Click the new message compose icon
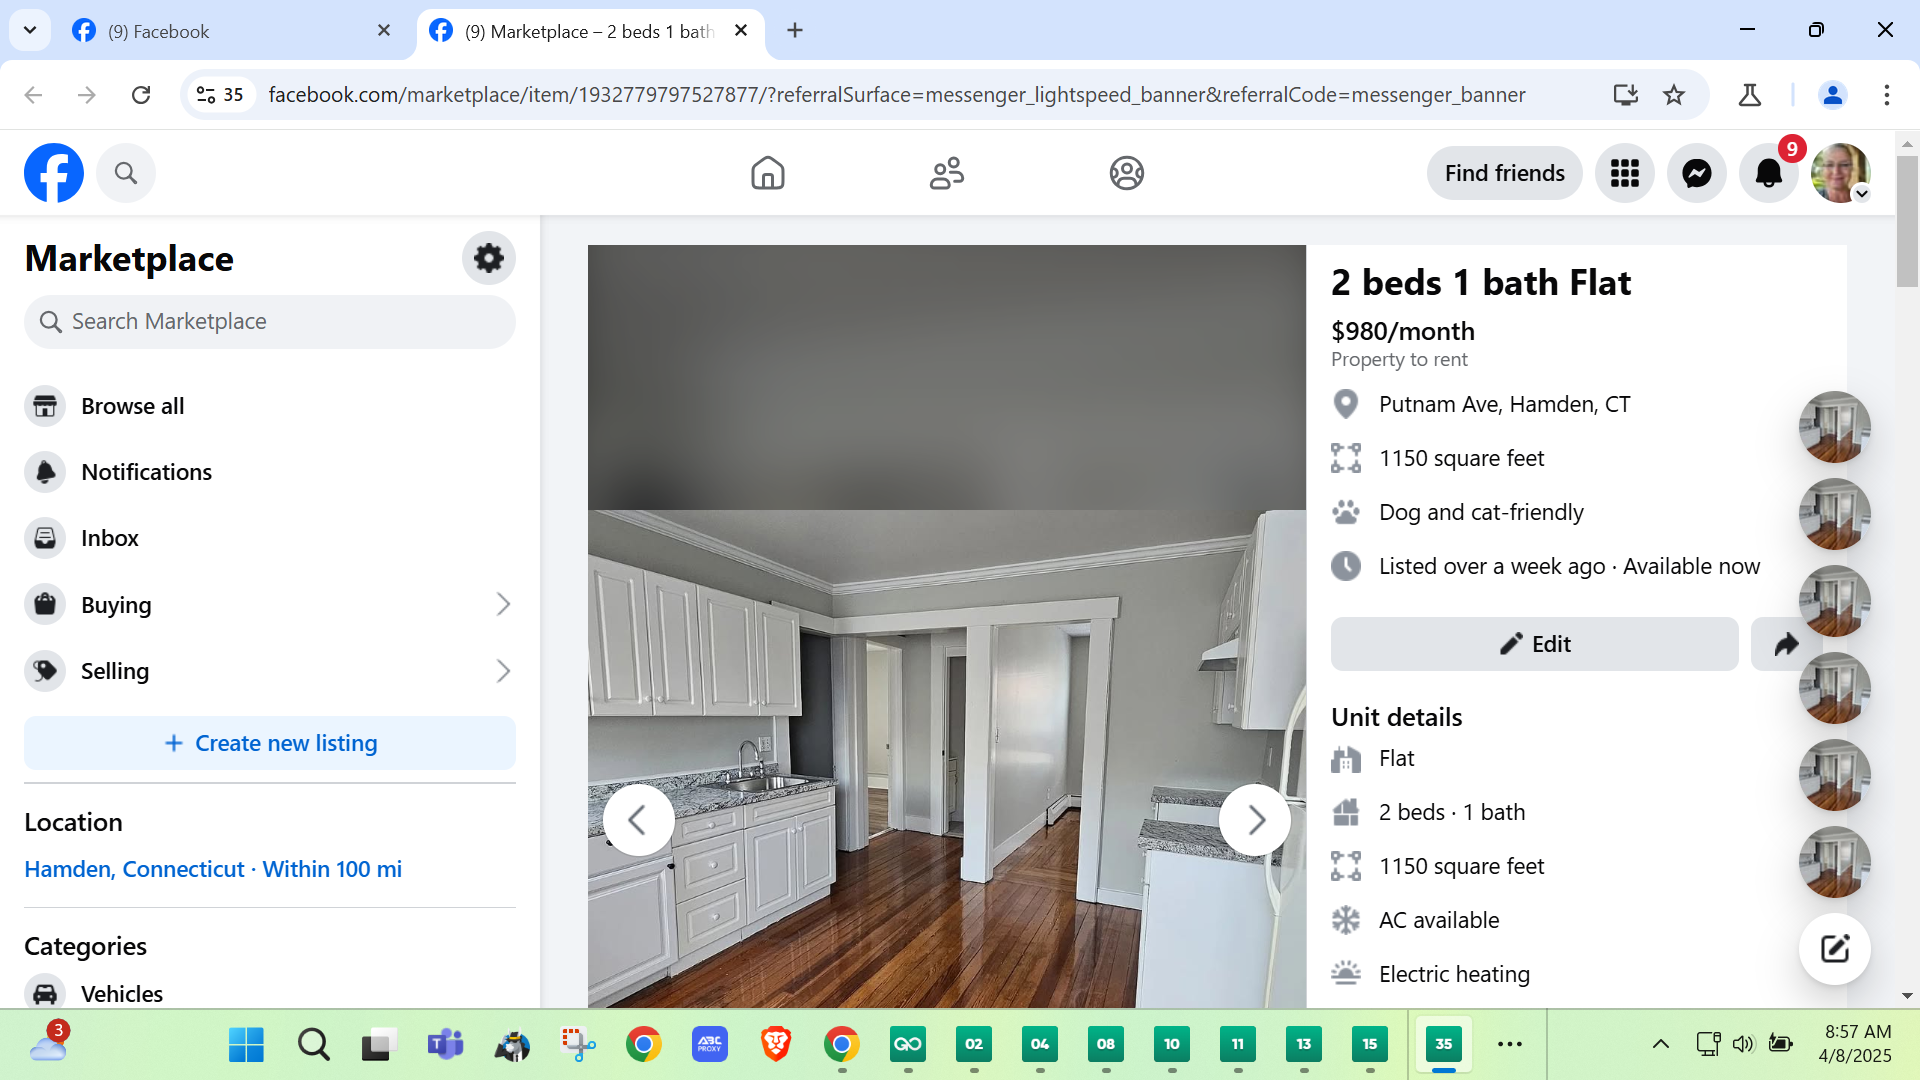The width and height of the screenshot is (1920, 1080). (1834, 948)
